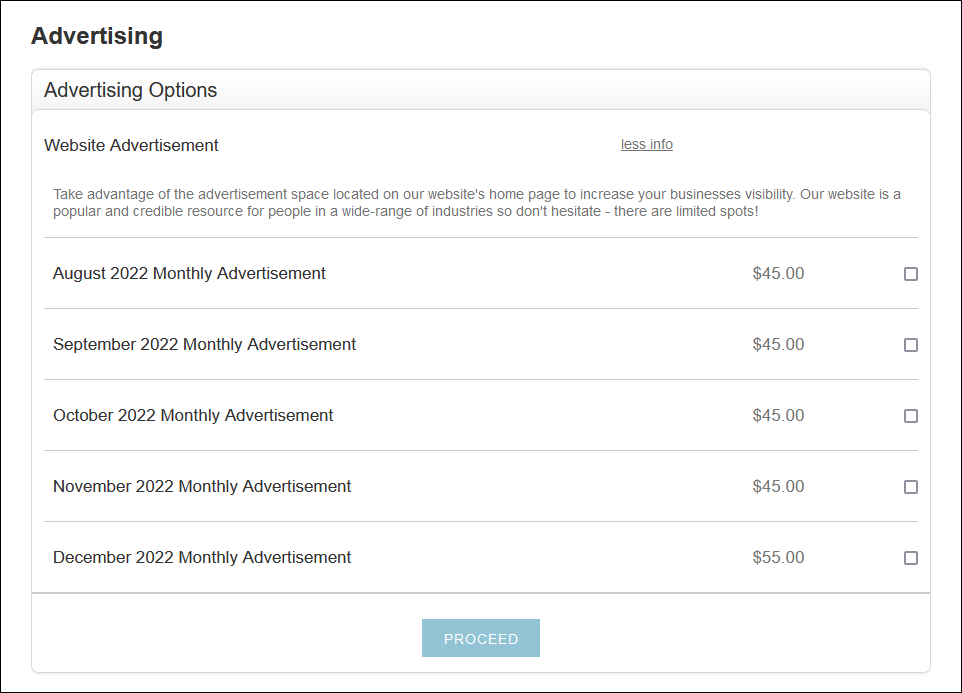Enable the October 2022 advertisement checkbox

[x=911, y=416]
